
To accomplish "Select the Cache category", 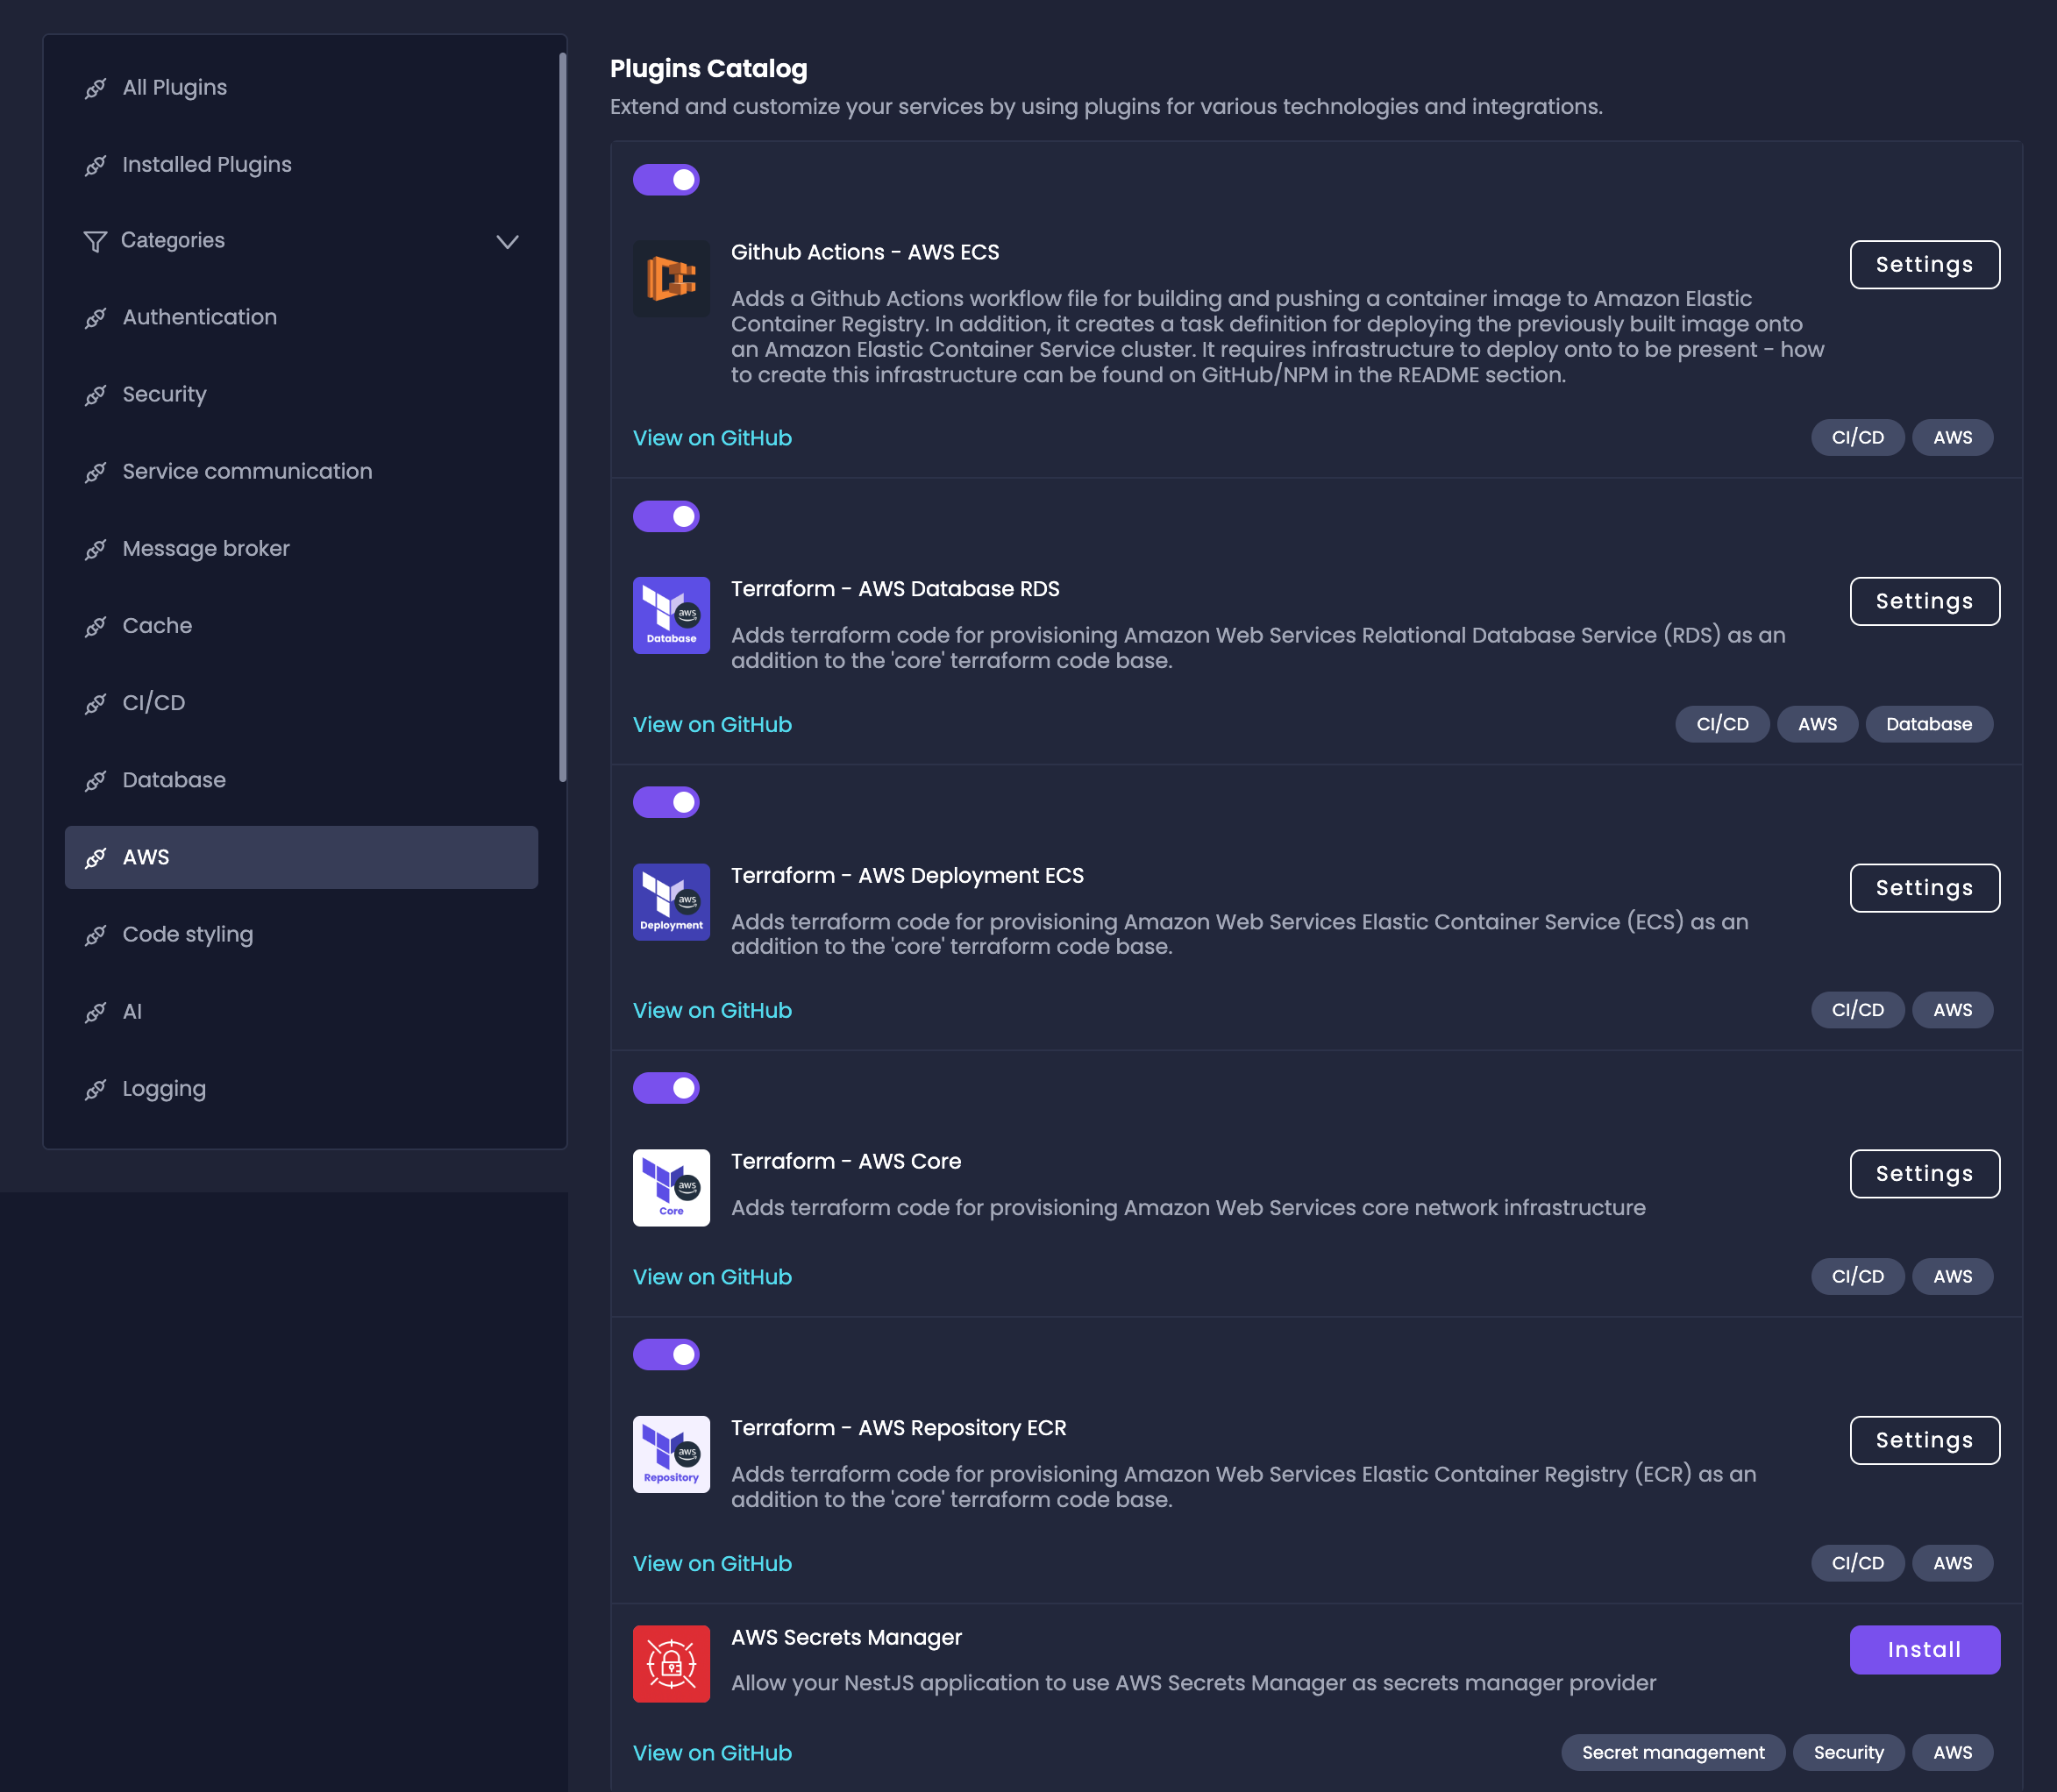I will [301, 625].
